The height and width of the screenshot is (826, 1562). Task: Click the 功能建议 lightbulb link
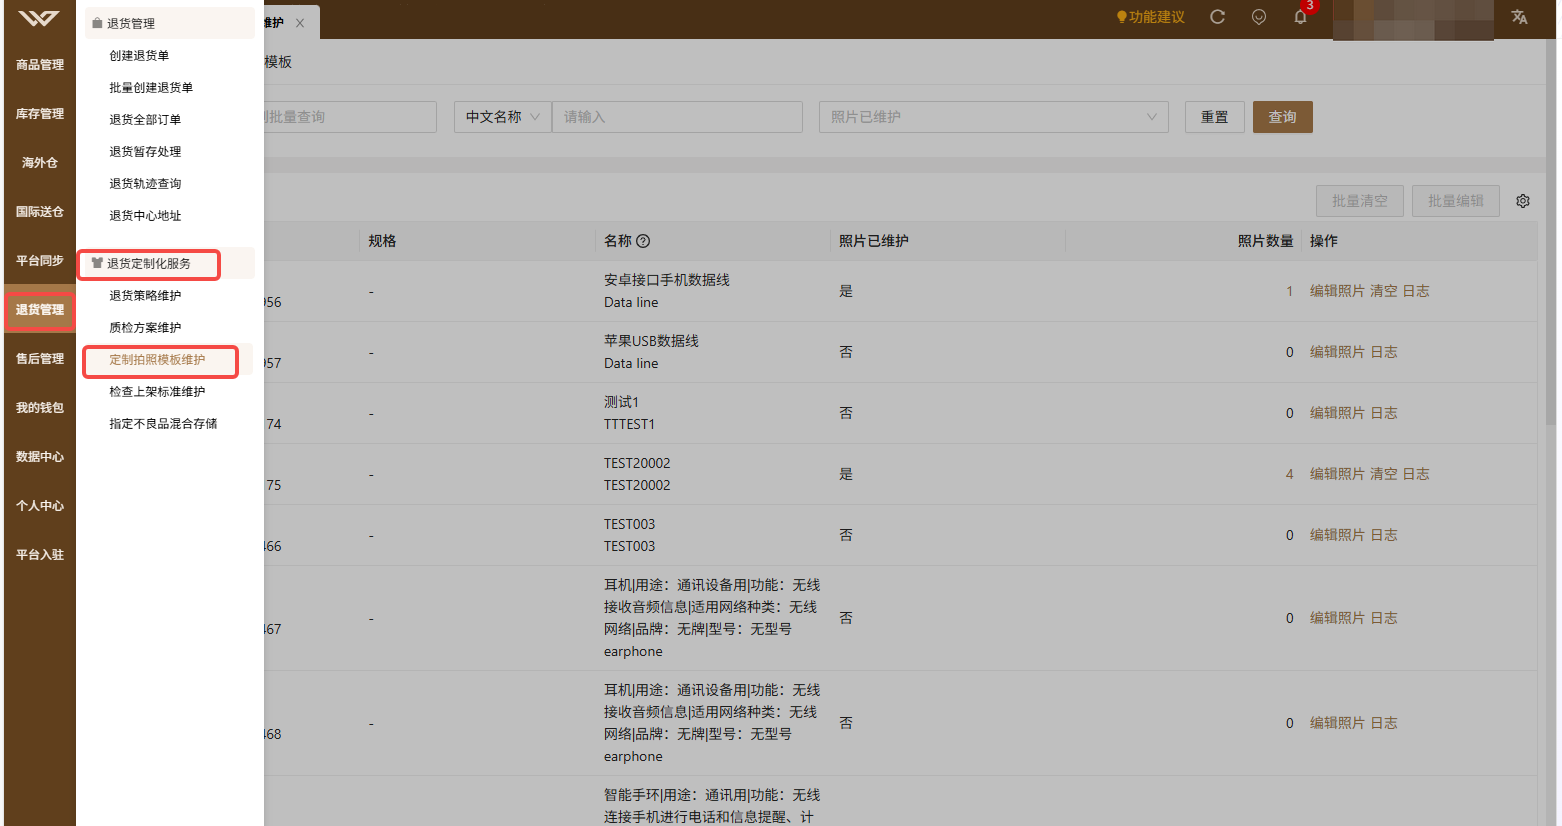click(x=1150, y=17)
